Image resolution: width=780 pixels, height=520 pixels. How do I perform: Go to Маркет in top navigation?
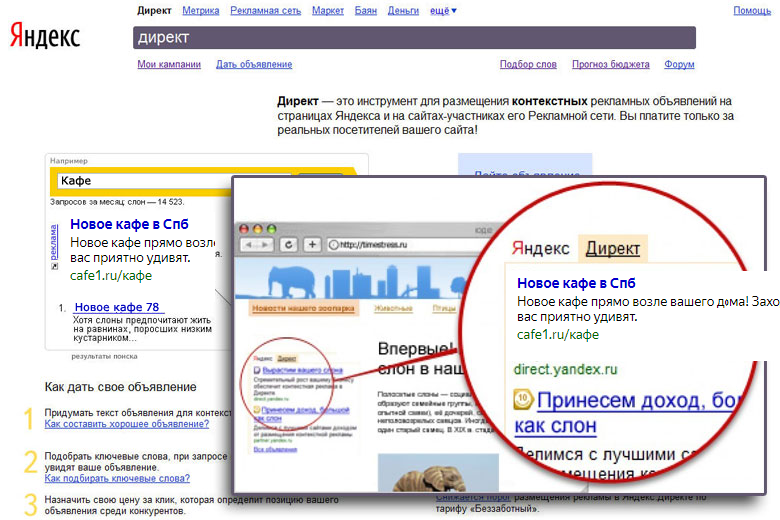[x=328, y=10]
